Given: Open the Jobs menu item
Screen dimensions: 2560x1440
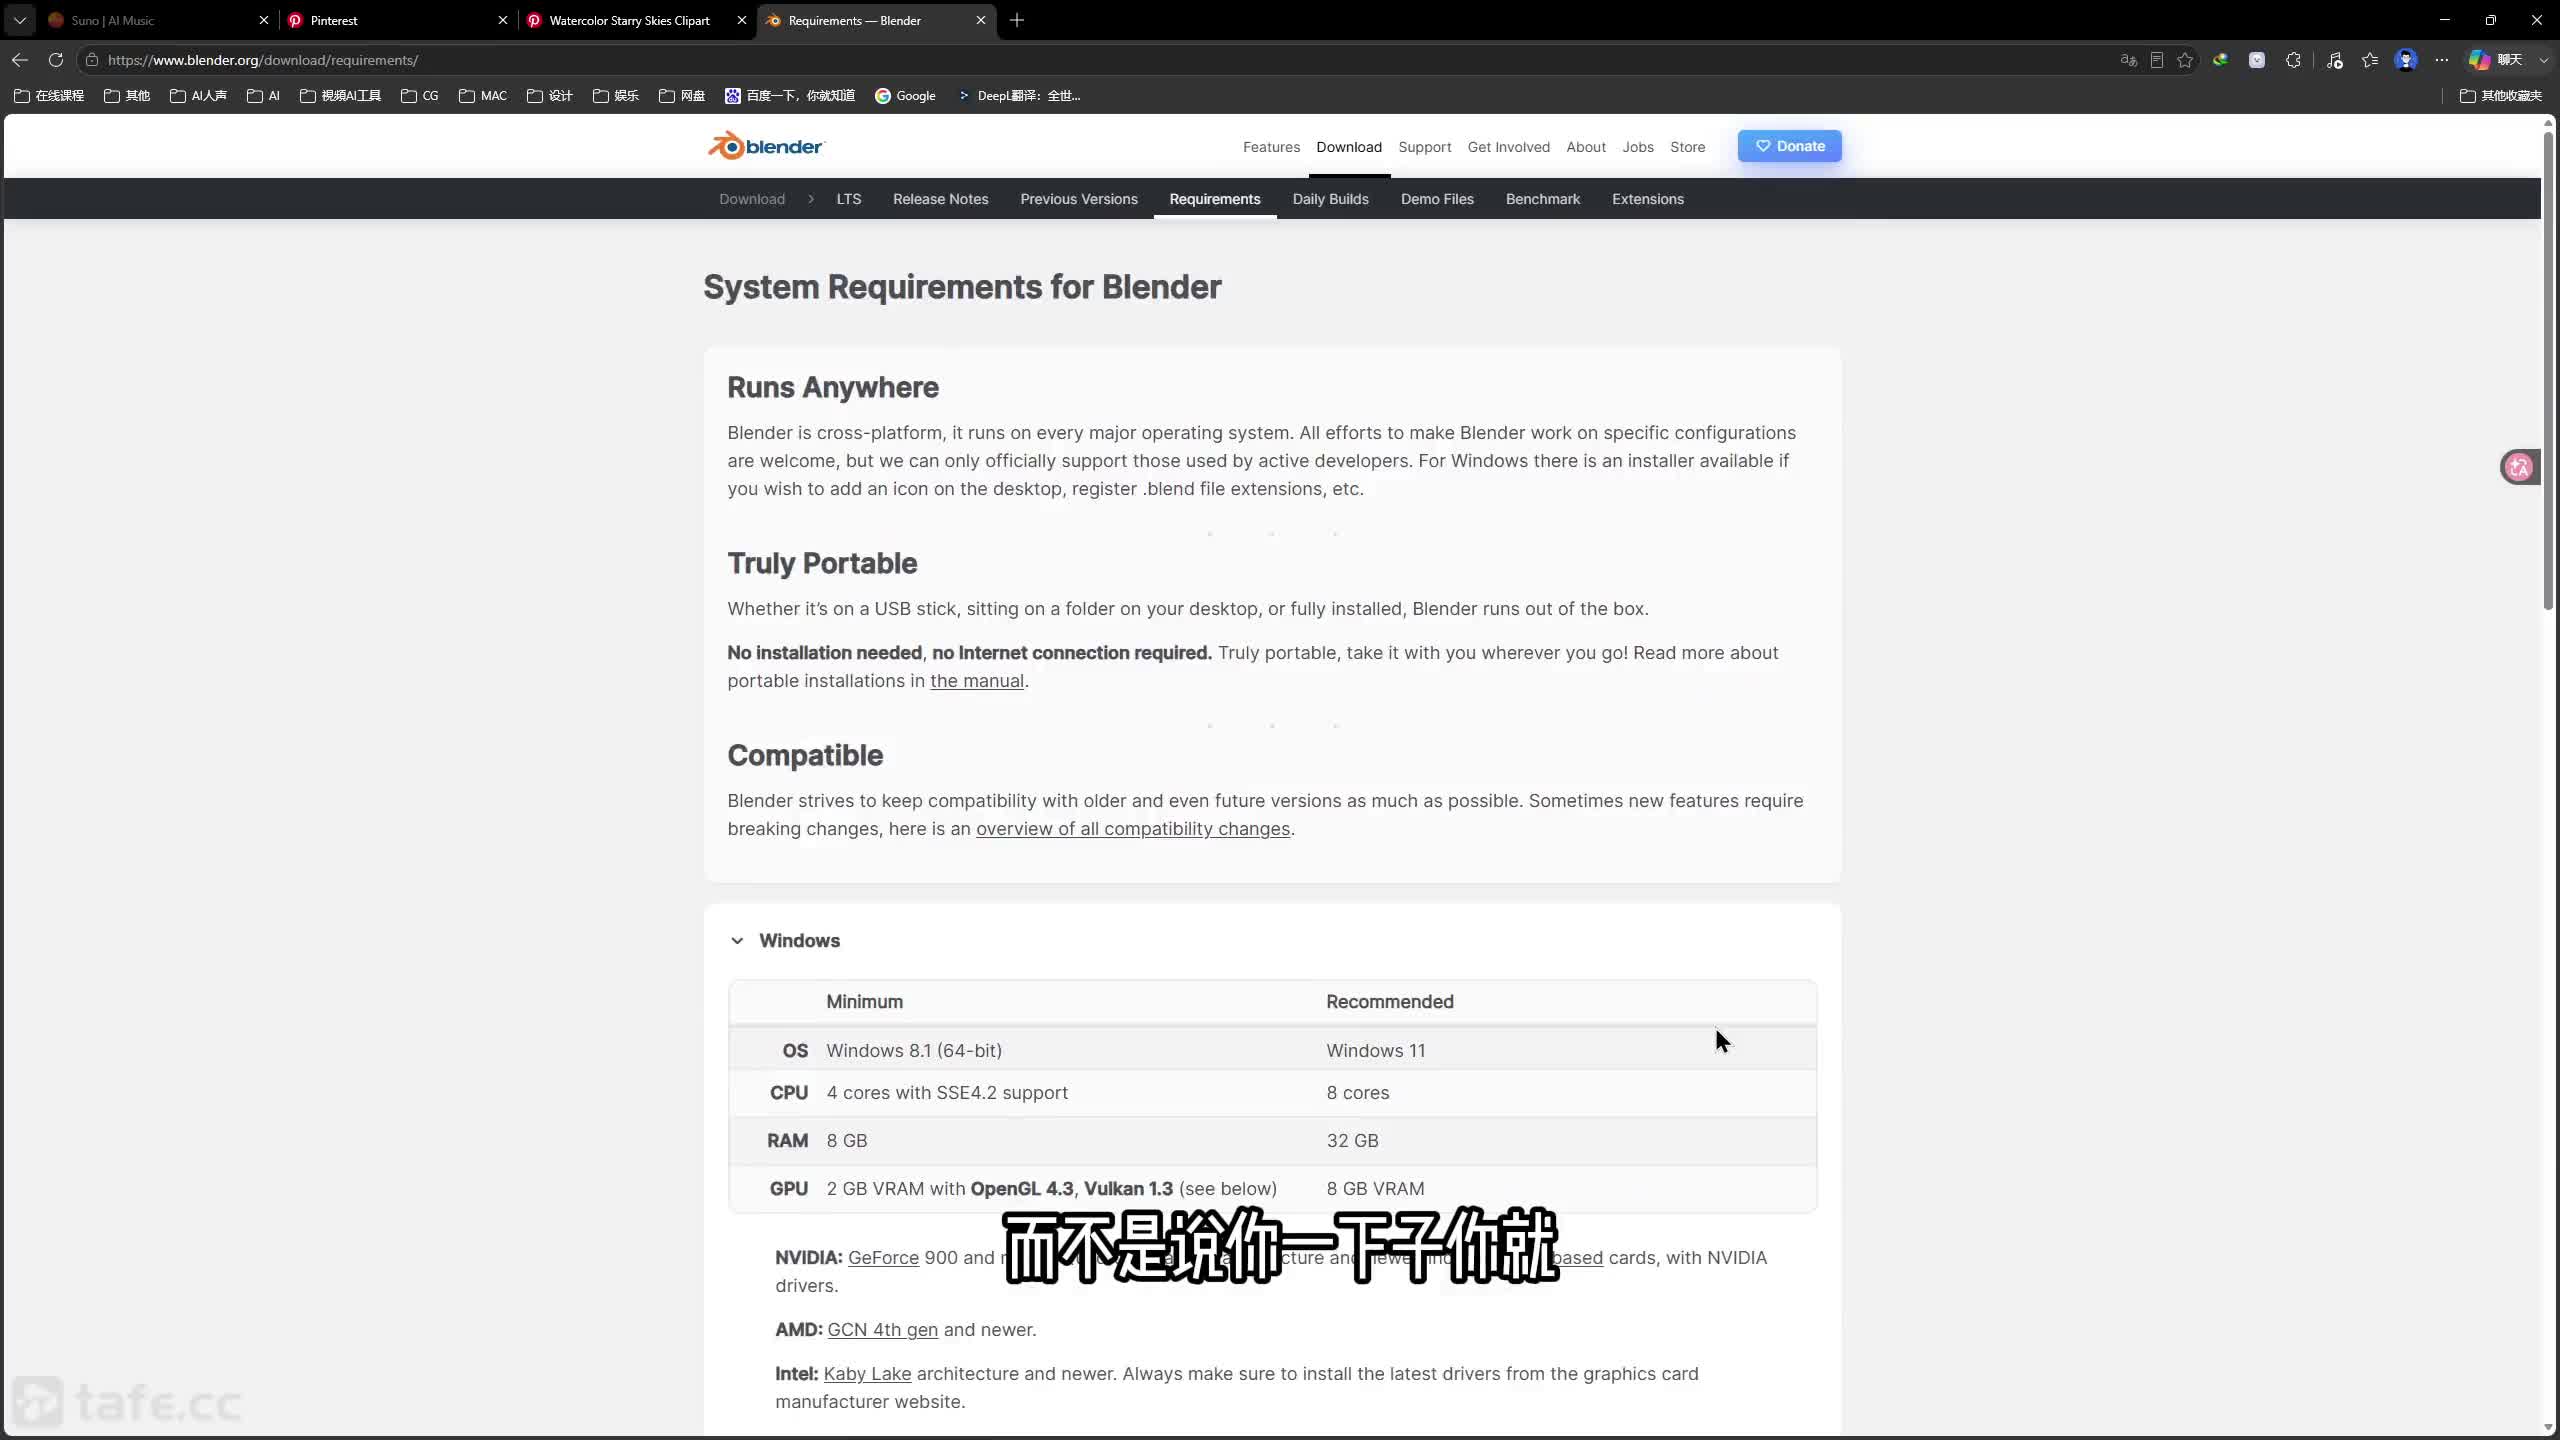Looking at the screenshot, I should coord(1637,147).
